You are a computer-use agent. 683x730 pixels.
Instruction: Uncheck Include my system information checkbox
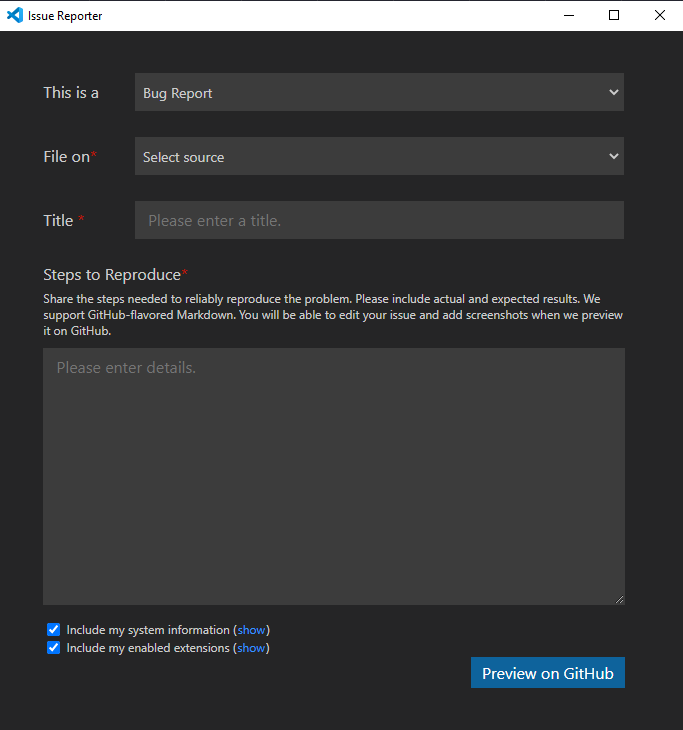[54, 630]
